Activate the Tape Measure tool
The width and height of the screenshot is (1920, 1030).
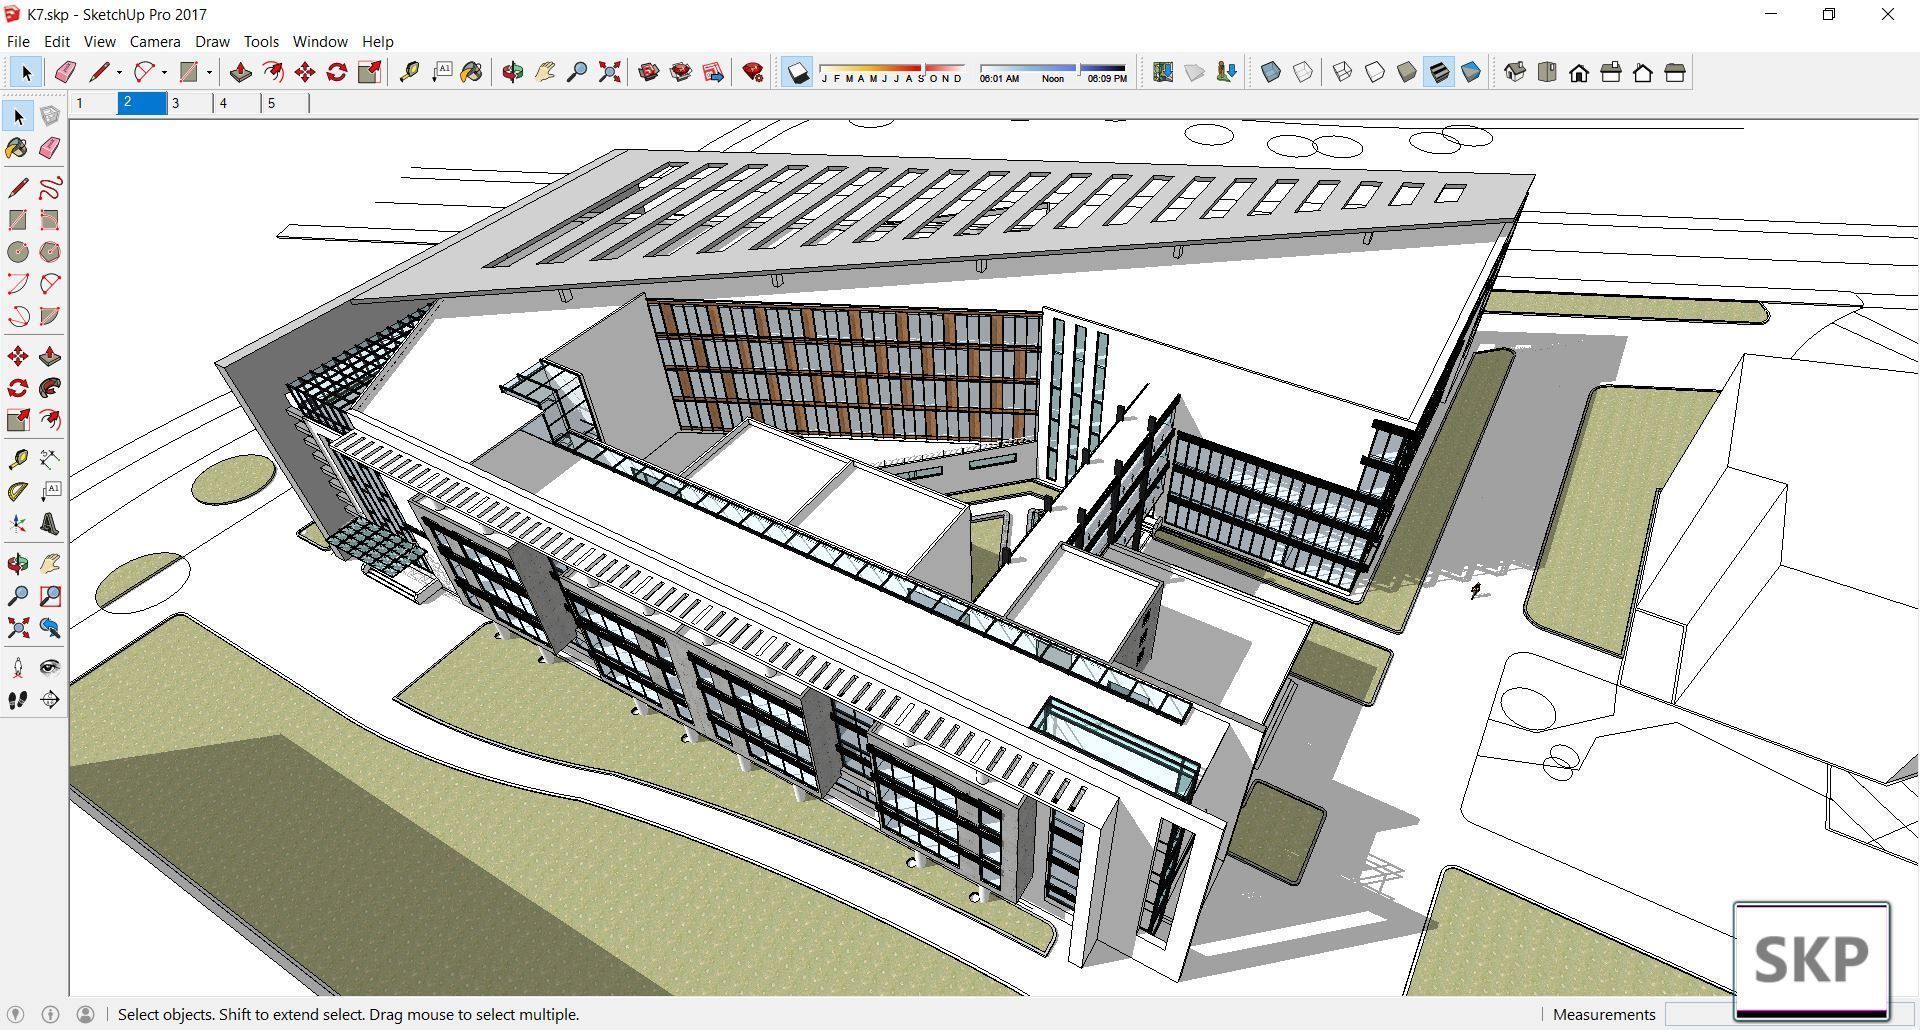(410, 72)
